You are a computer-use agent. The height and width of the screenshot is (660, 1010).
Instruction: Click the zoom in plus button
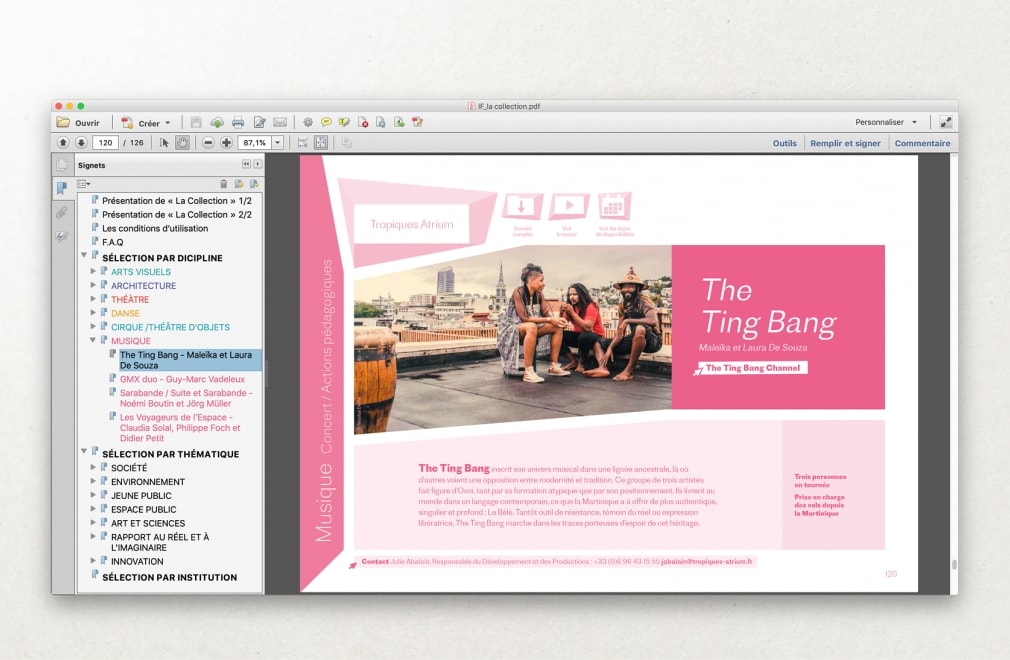click(x=226, y=143)
